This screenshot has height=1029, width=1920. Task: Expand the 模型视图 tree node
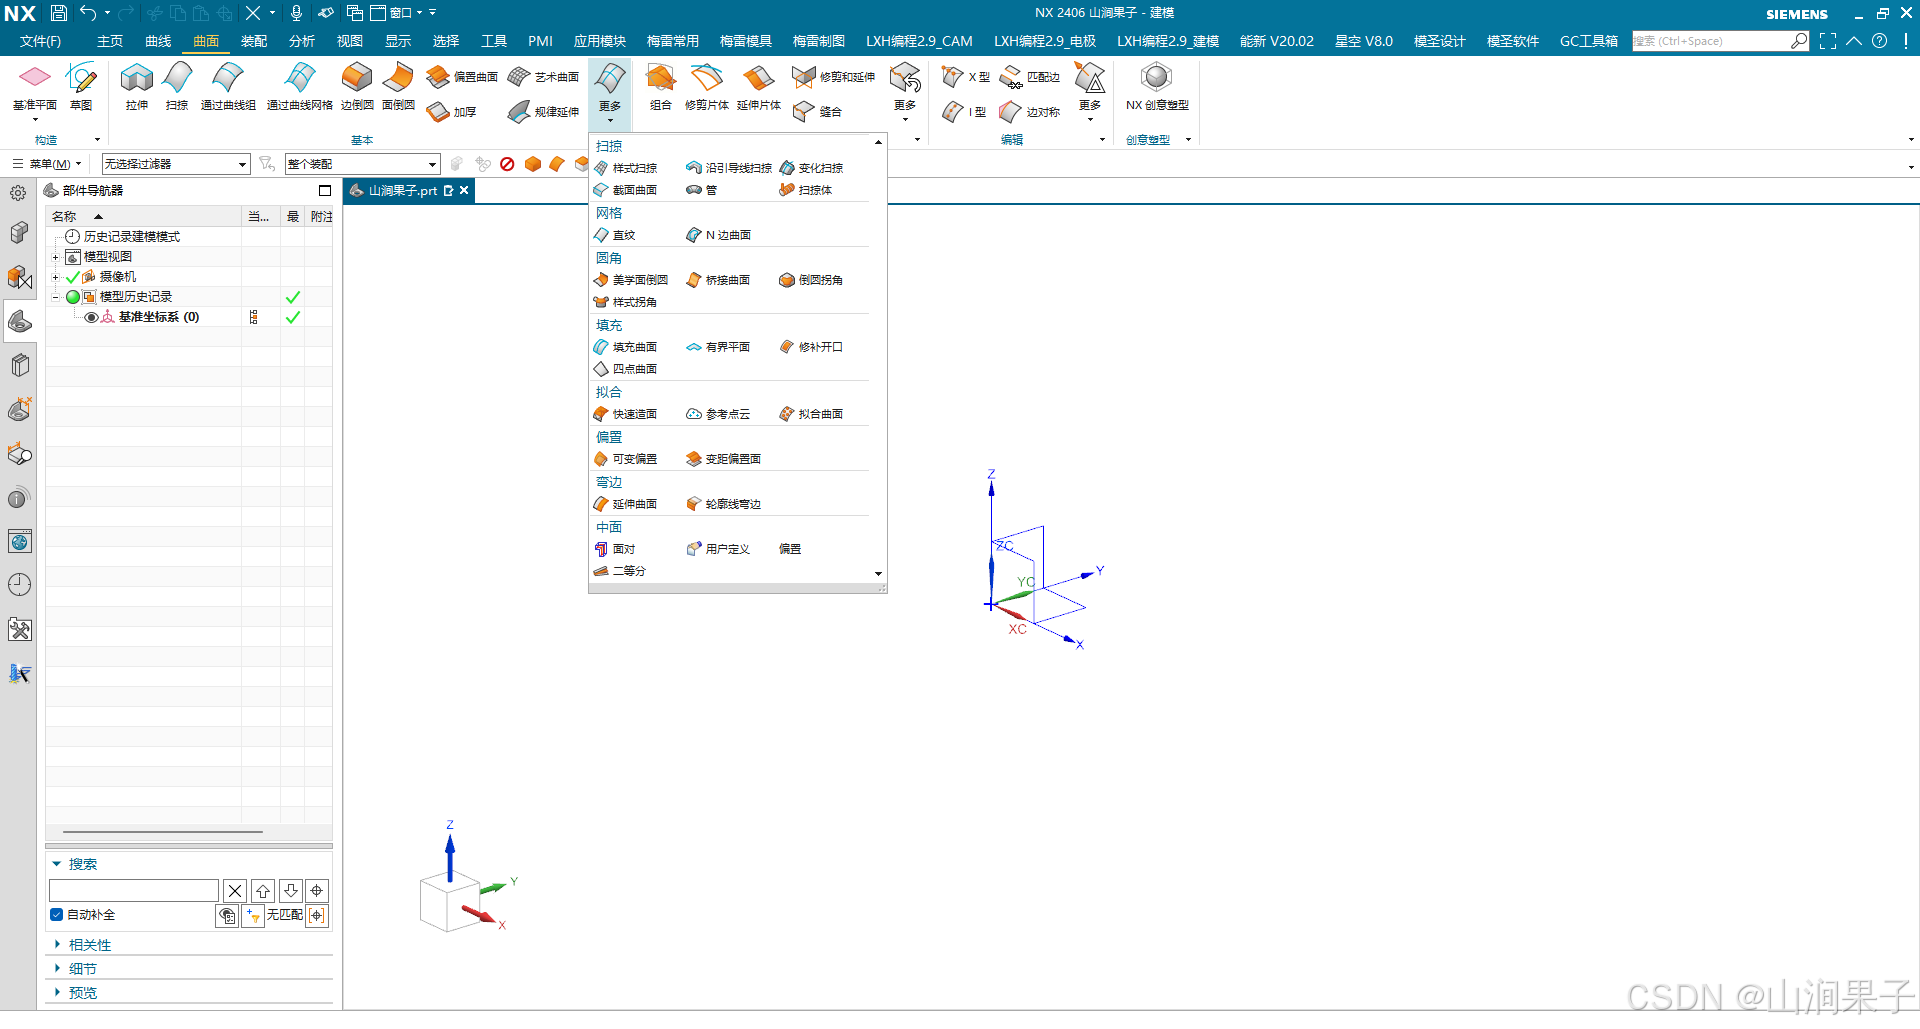56,257
